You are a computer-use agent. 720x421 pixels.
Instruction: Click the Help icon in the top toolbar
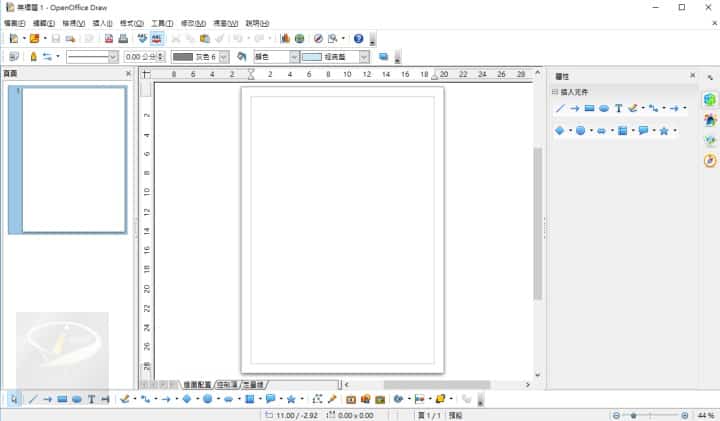tap(358, 39)
